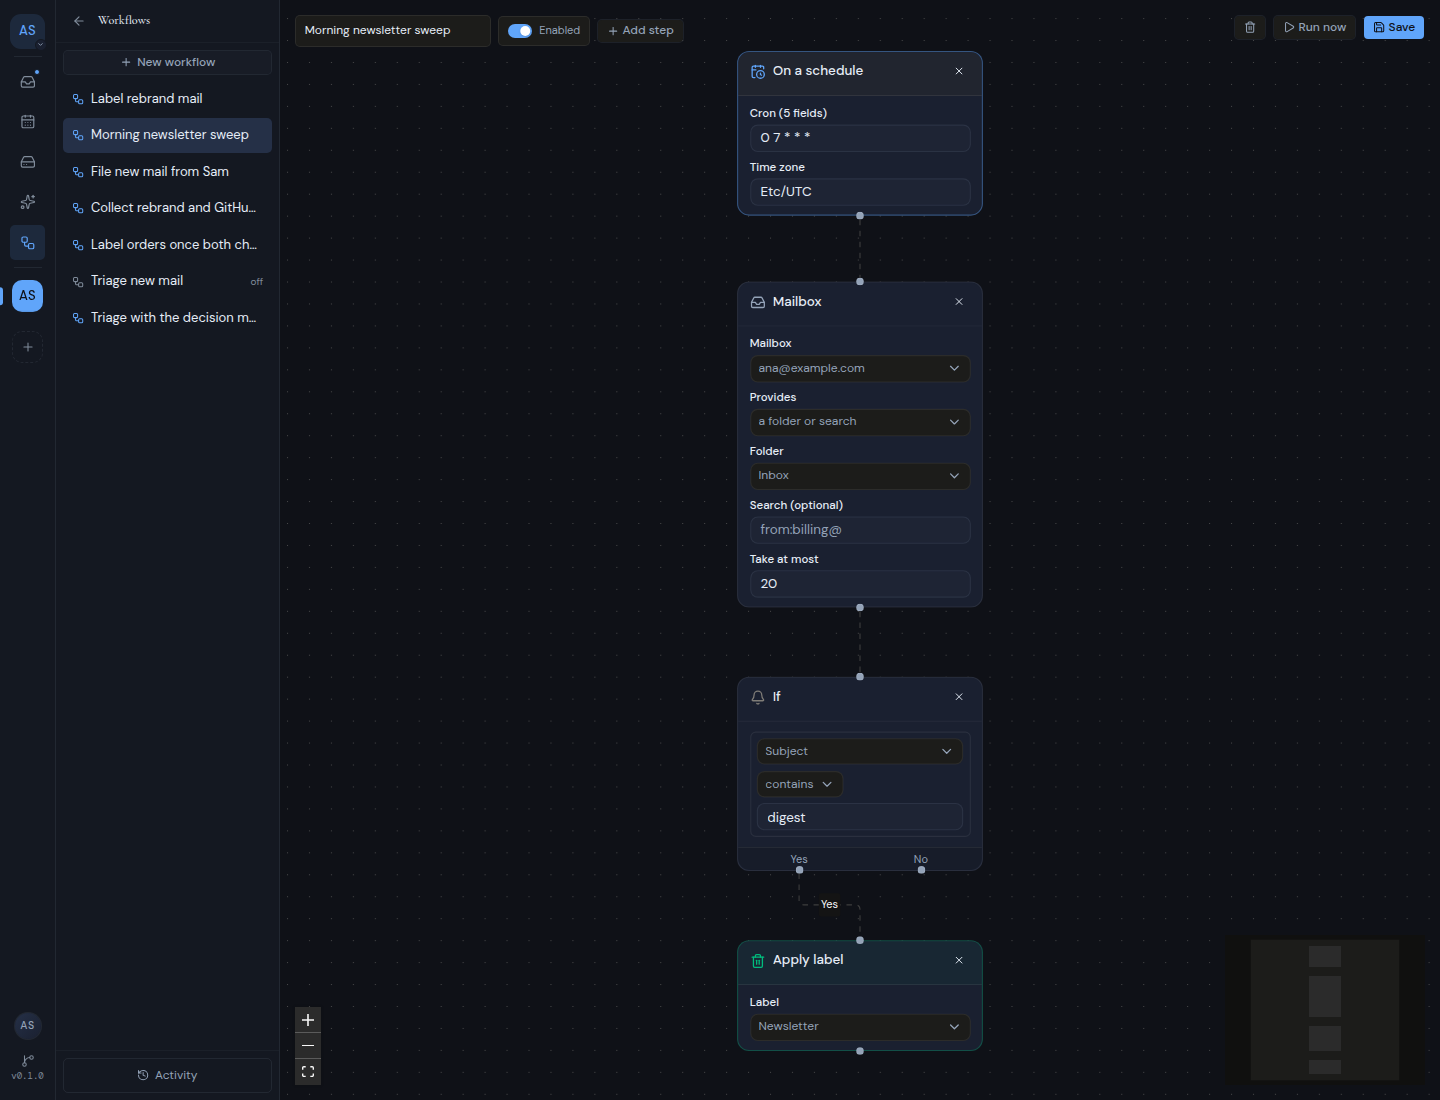The width and height of the screenshot is (1440, 1100).
Task: Open the user avatar at the rail bottom
Action: (x=28, y=1025)
